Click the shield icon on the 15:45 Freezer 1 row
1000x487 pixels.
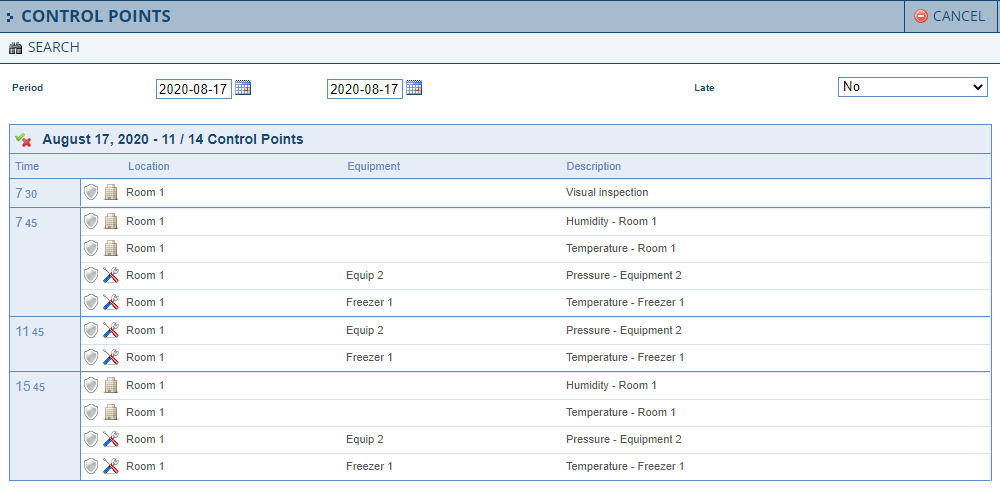tap(91, 466)
